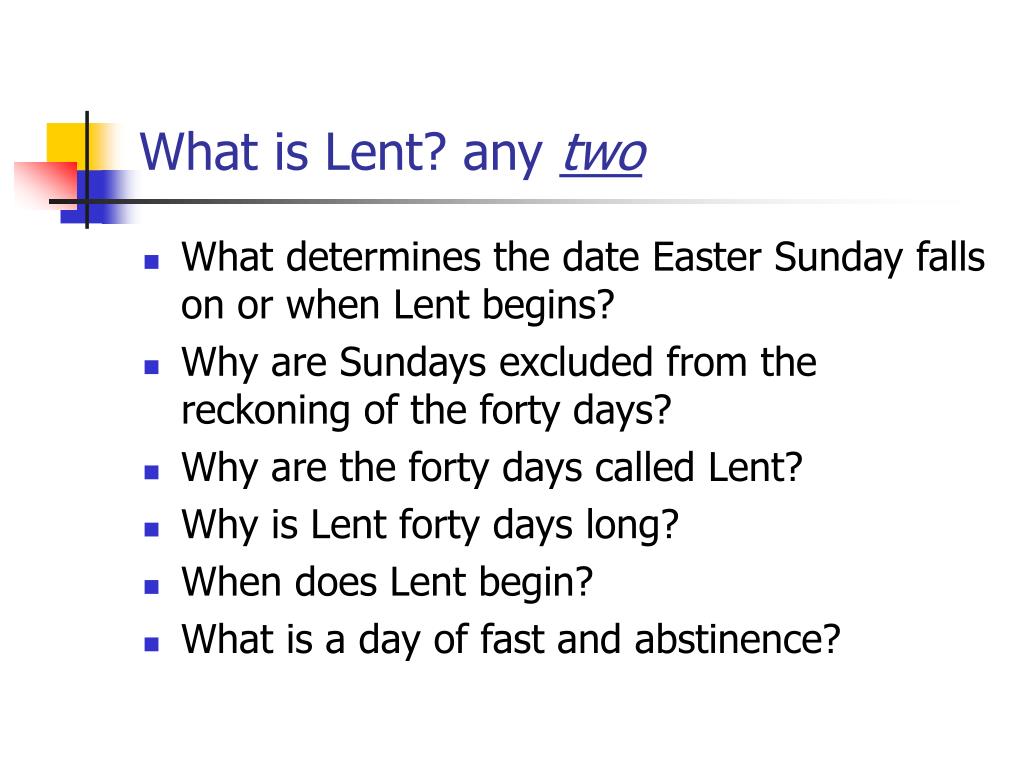1024x768 pixels.
Task: Select the text "When does Lent begin?"
Action: point(387,583)
